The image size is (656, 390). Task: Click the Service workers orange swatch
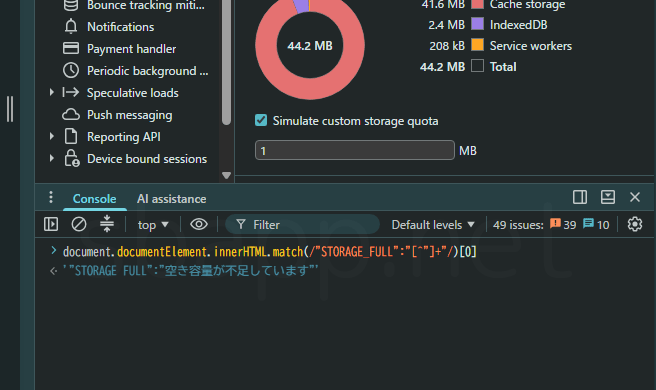pyautogui.click(x=477, y=45)
